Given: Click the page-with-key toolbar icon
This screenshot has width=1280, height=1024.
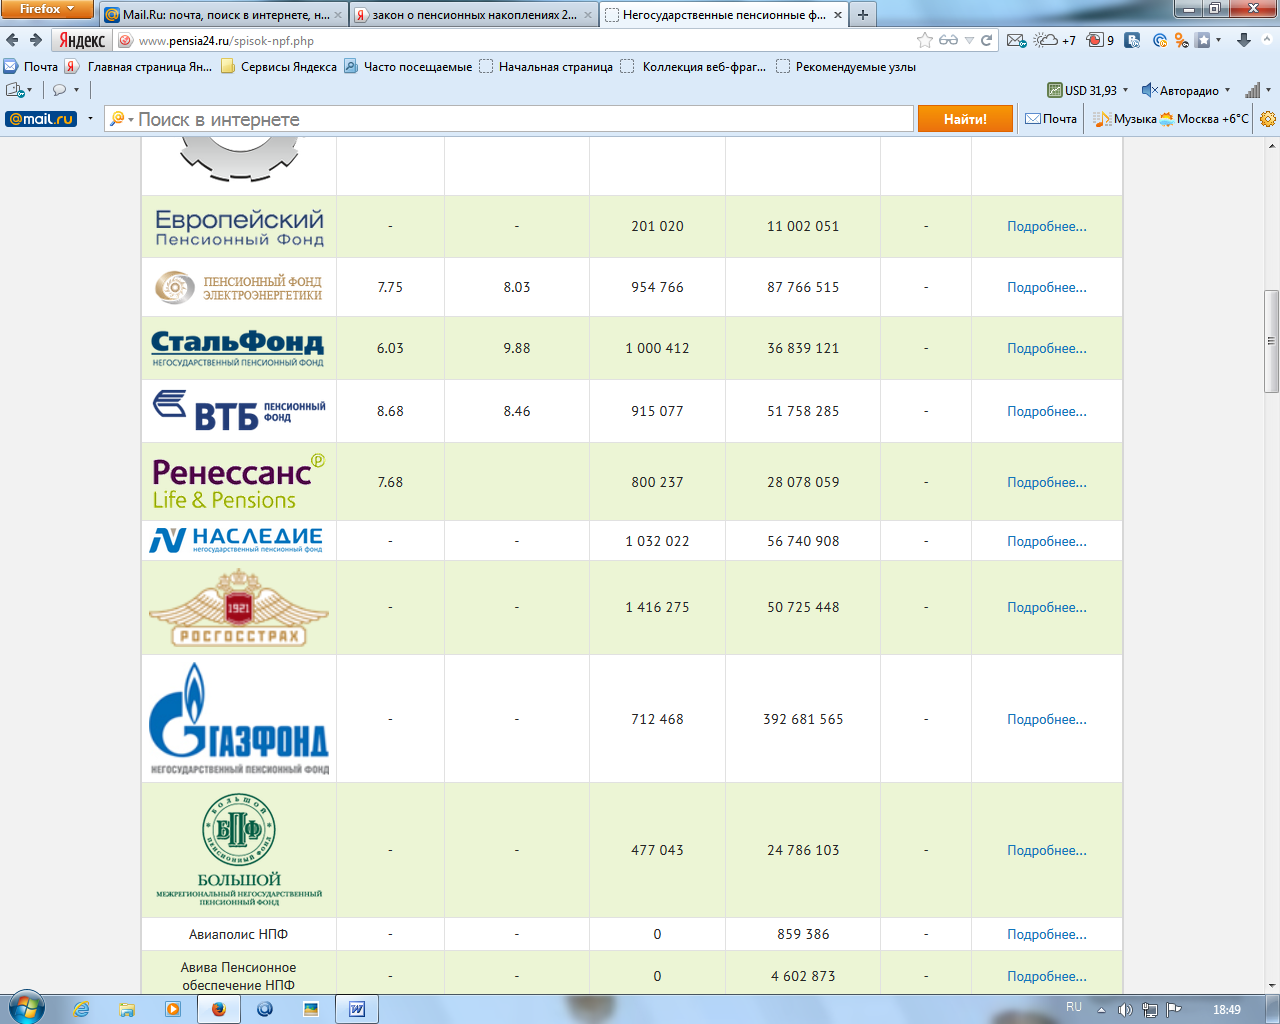Looking at the screenshot, I should (15, 90).
